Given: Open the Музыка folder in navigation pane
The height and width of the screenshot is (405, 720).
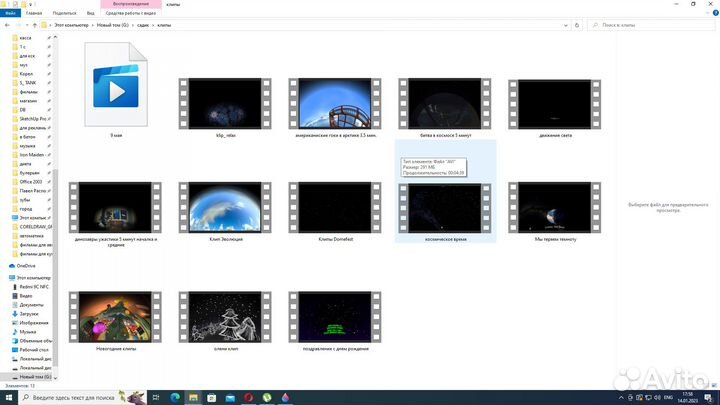Looking at the screenshot, I should pyautogui.click(x=27, y=332).
